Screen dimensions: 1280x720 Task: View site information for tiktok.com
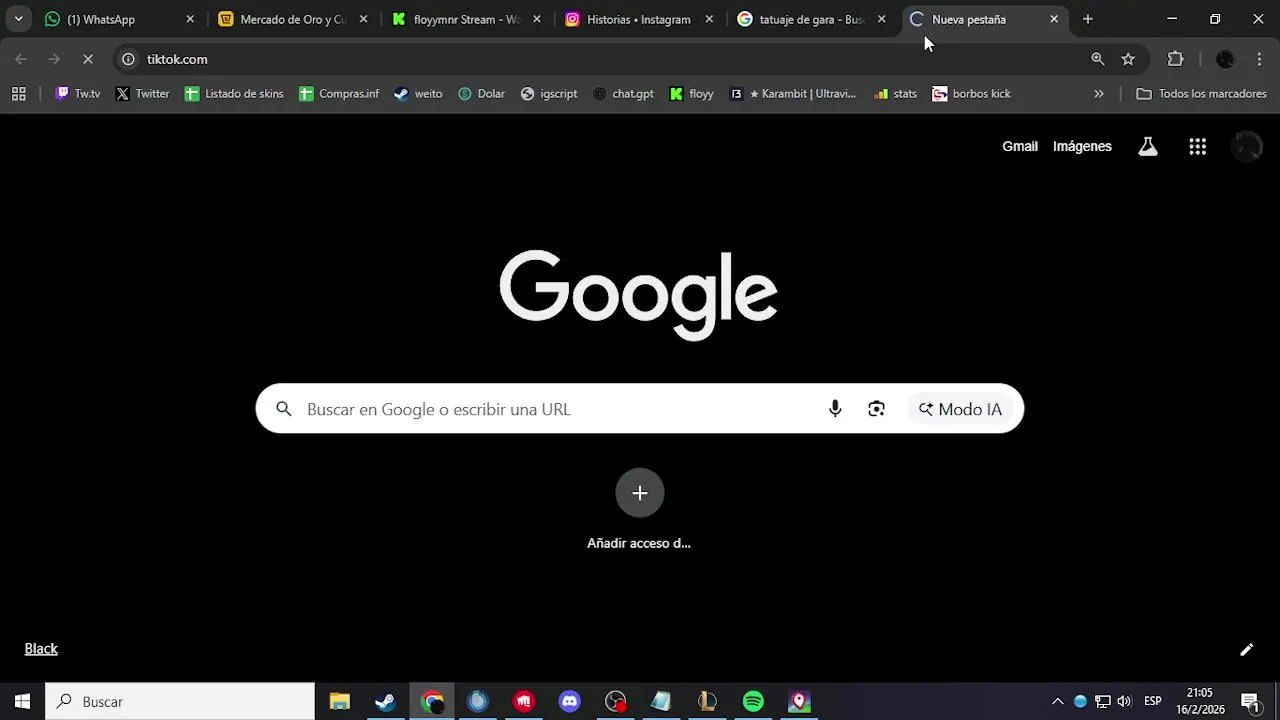pos(128,59)
